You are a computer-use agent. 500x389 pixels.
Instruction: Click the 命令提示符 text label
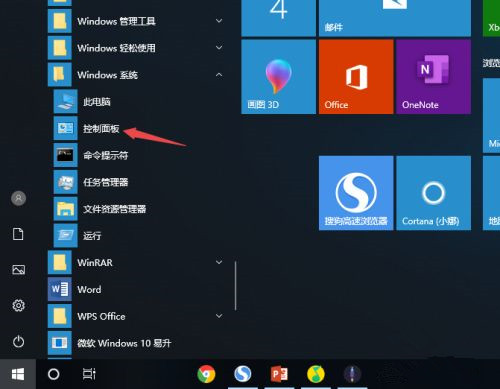pos(106,155)
